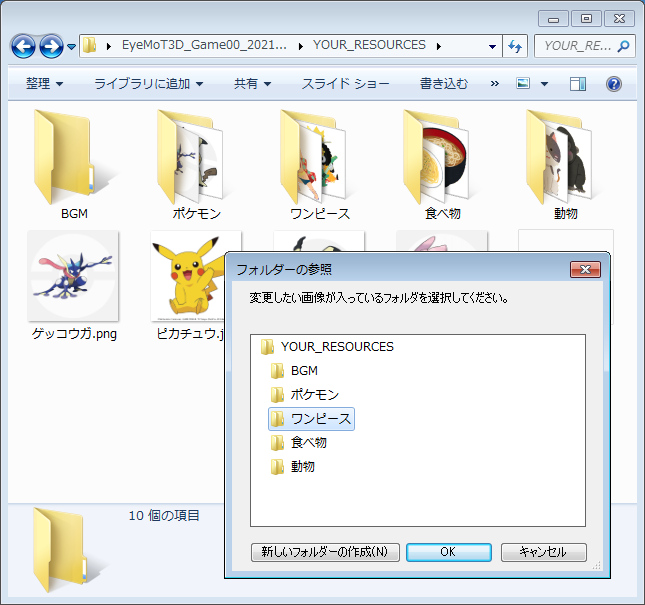Click in the YOUR_RE... search box
This screenshot has height=605, width=645.
[x=577, y=46]
